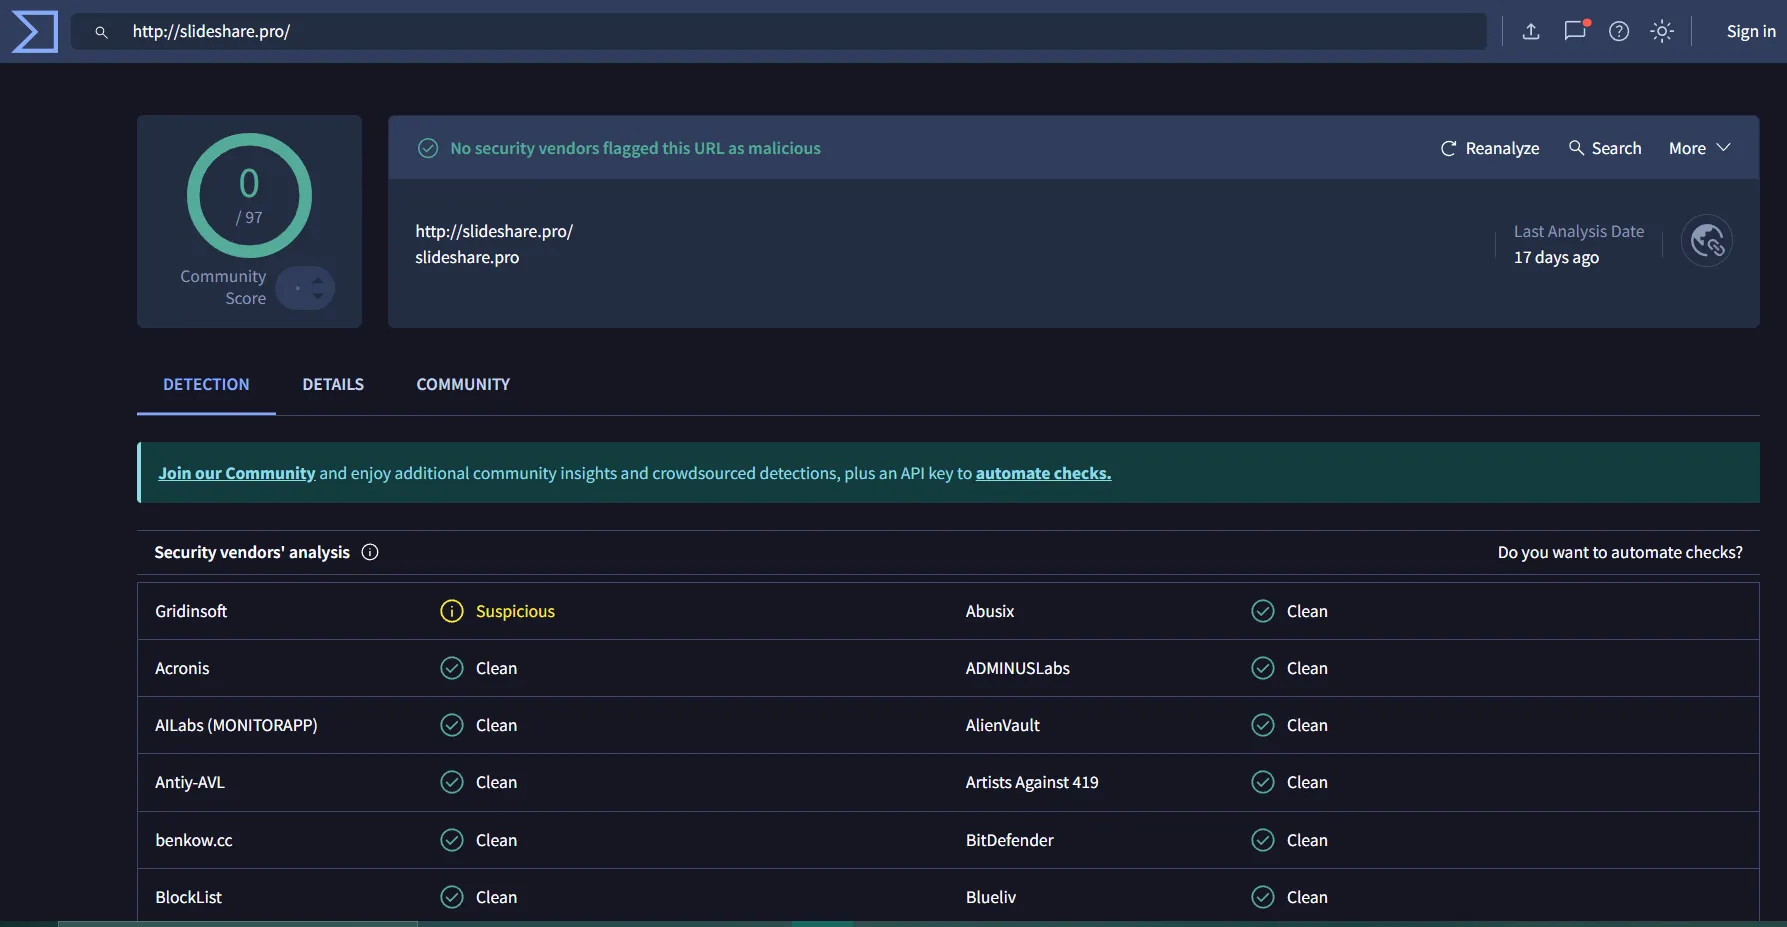This screenshot has width=1787, height=927.
Task: Click Do you want to automate checks?
Action: 1620,552
